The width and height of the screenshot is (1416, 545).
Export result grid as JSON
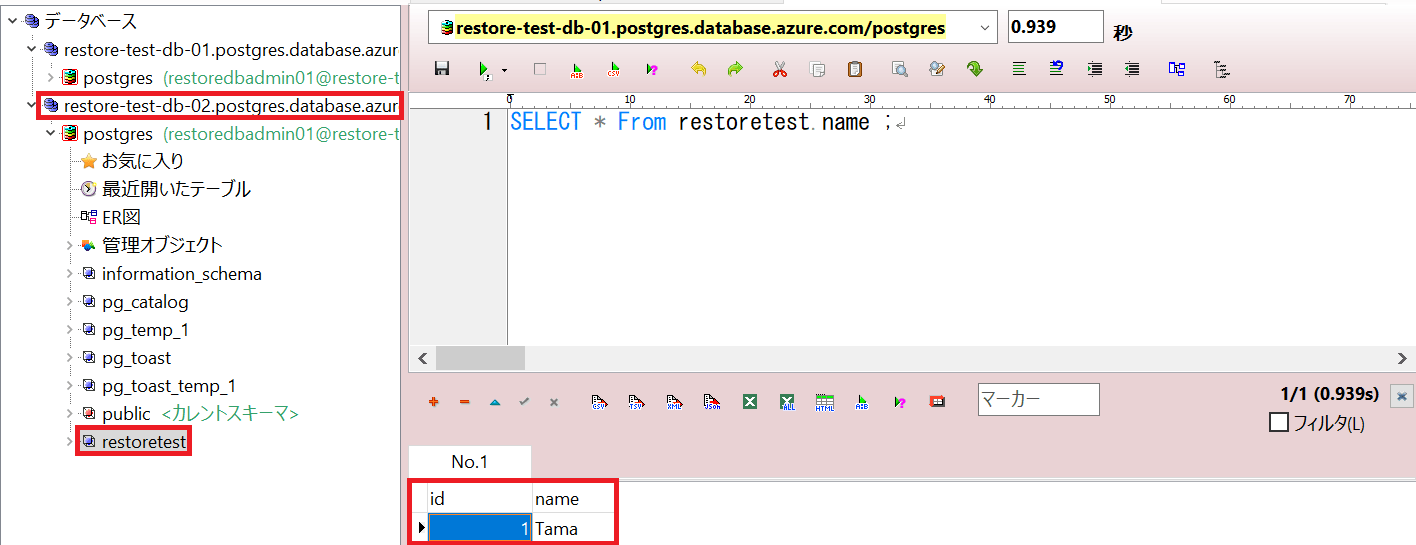[712, 401]
